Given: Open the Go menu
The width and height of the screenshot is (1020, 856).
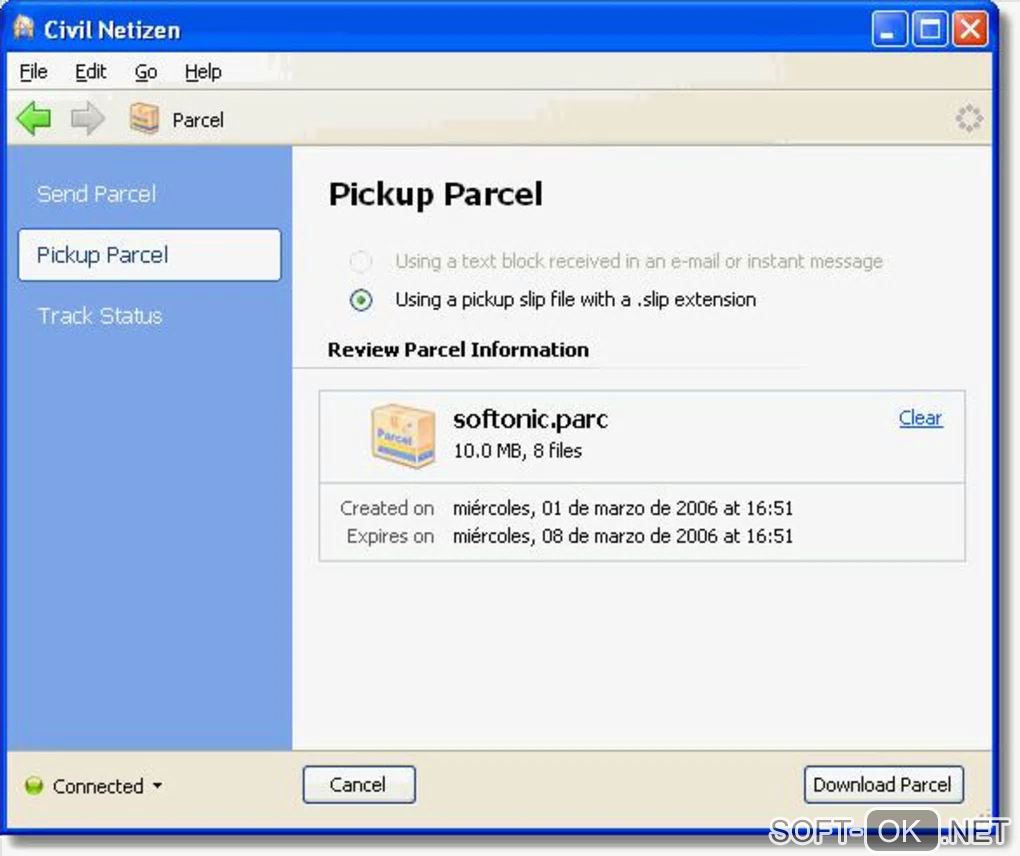Looking at the screenshot, I should 146,72.
